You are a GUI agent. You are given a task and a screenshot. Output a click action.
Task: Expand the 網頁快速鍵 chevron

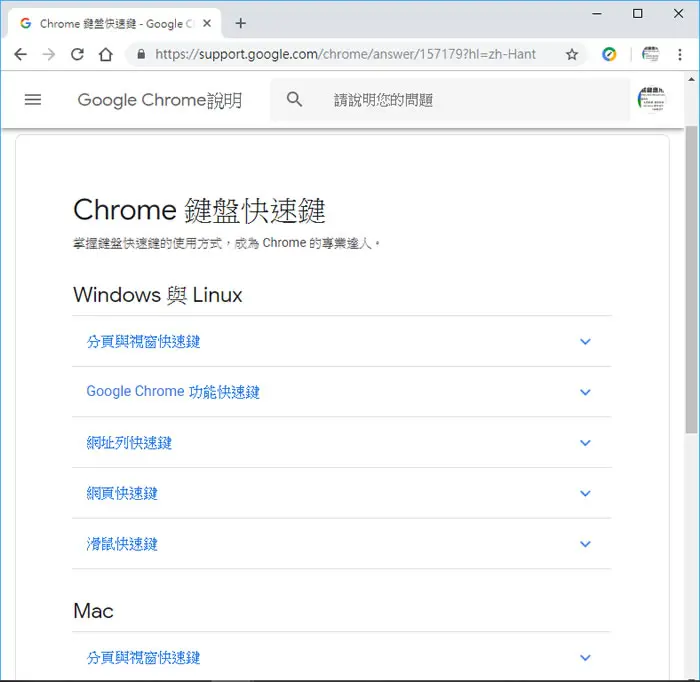point(585,493)
